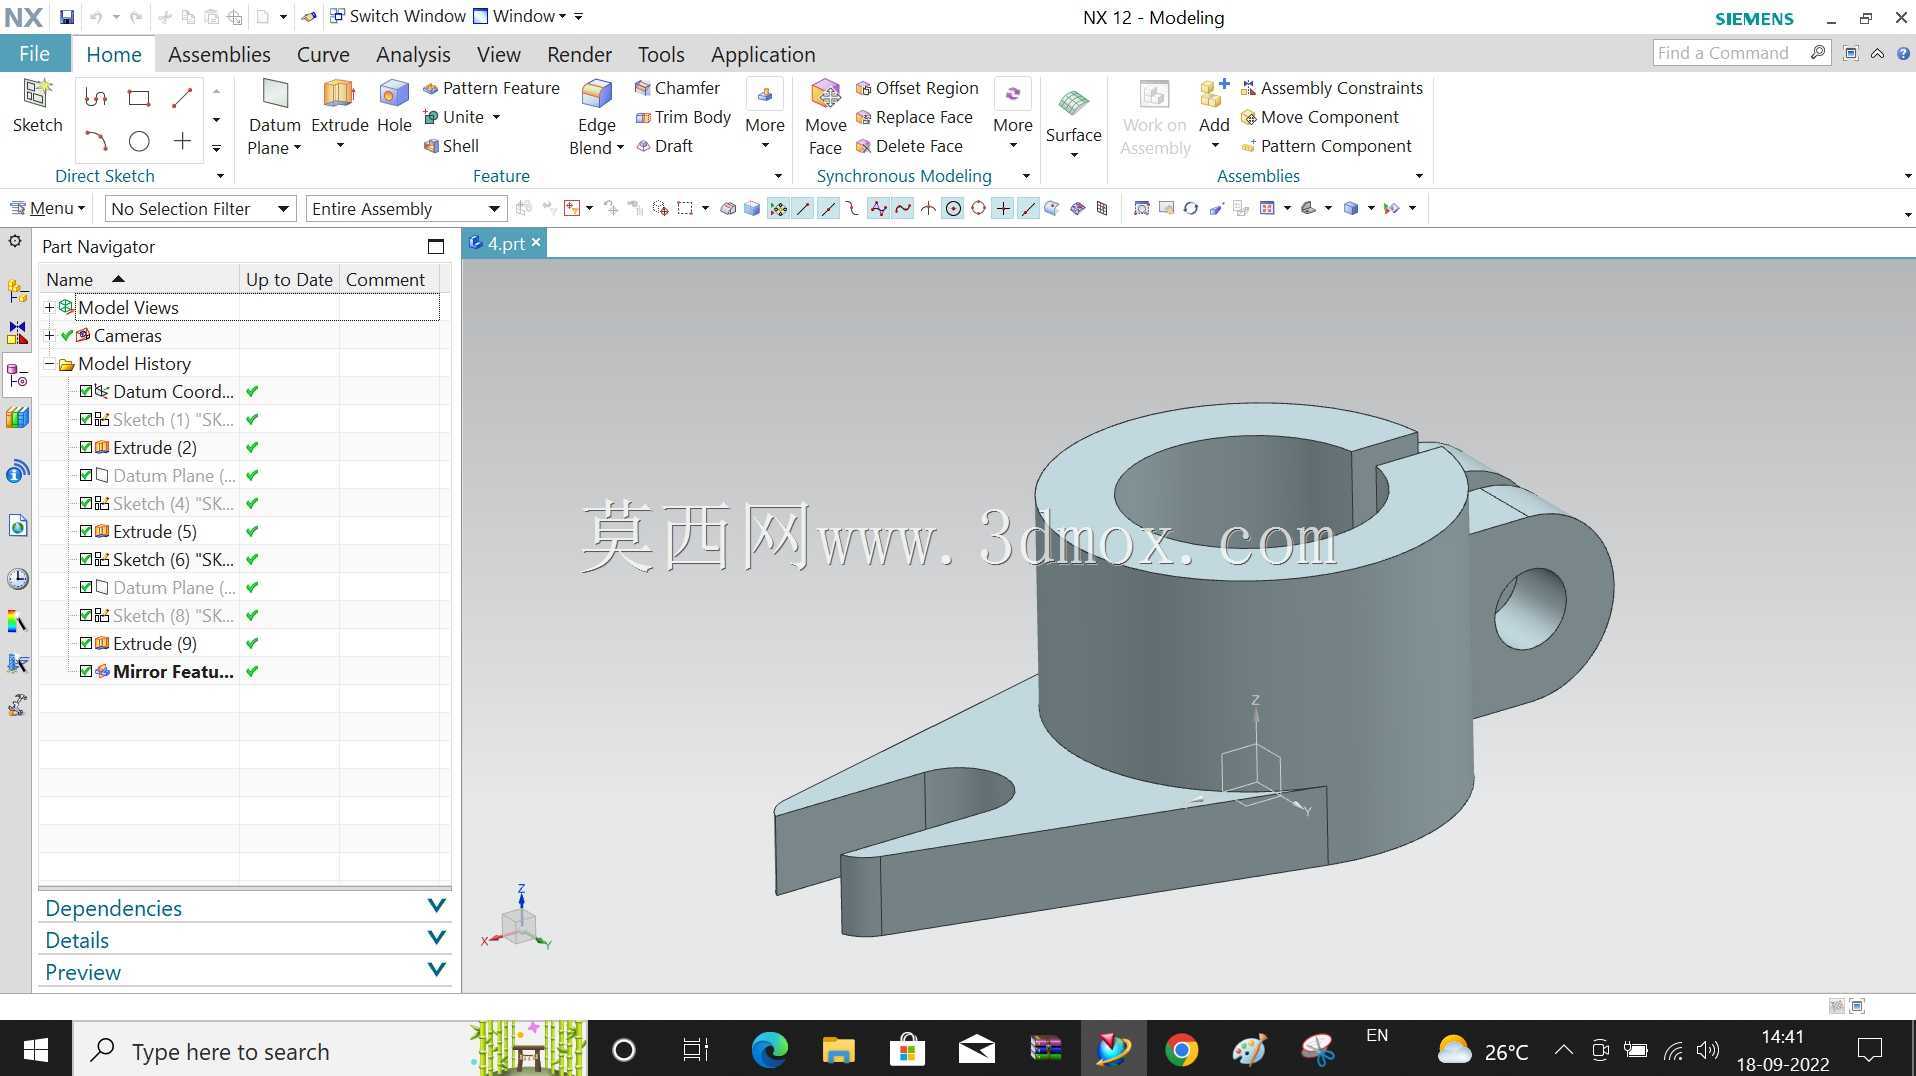Open Google Chrome from the taskbar
This screenshot has width=1916, height=1076.
[x=1181, y=1050]
